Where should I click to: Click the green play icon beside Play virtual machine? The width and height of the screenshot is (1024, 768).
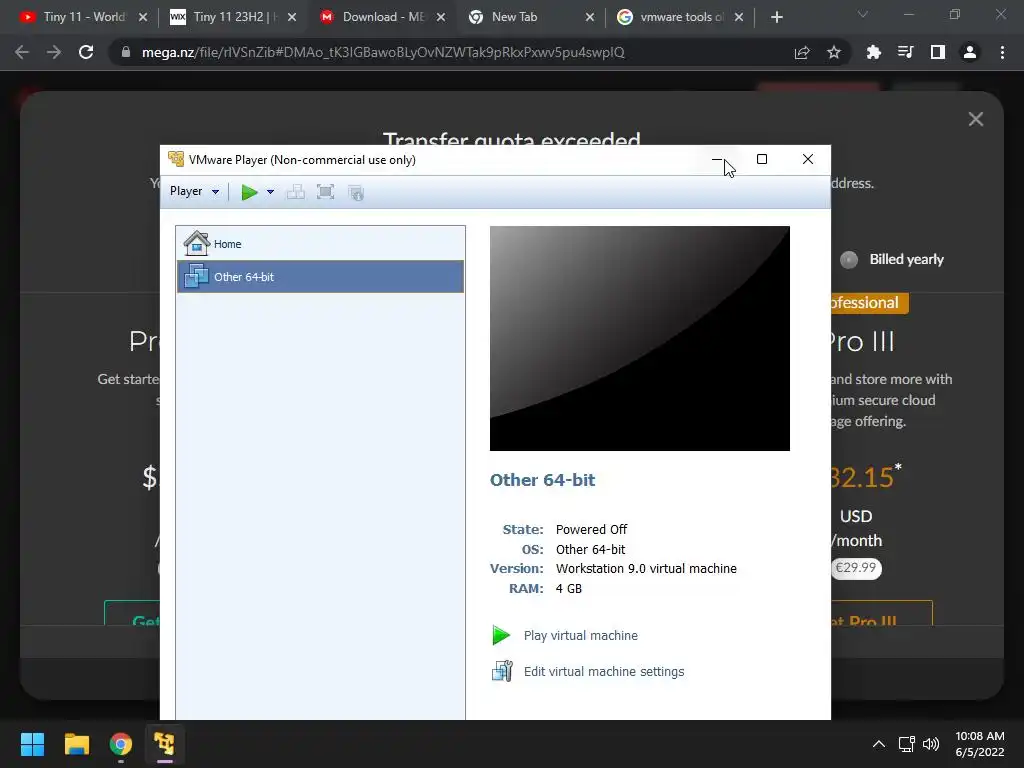coord(501,635)
